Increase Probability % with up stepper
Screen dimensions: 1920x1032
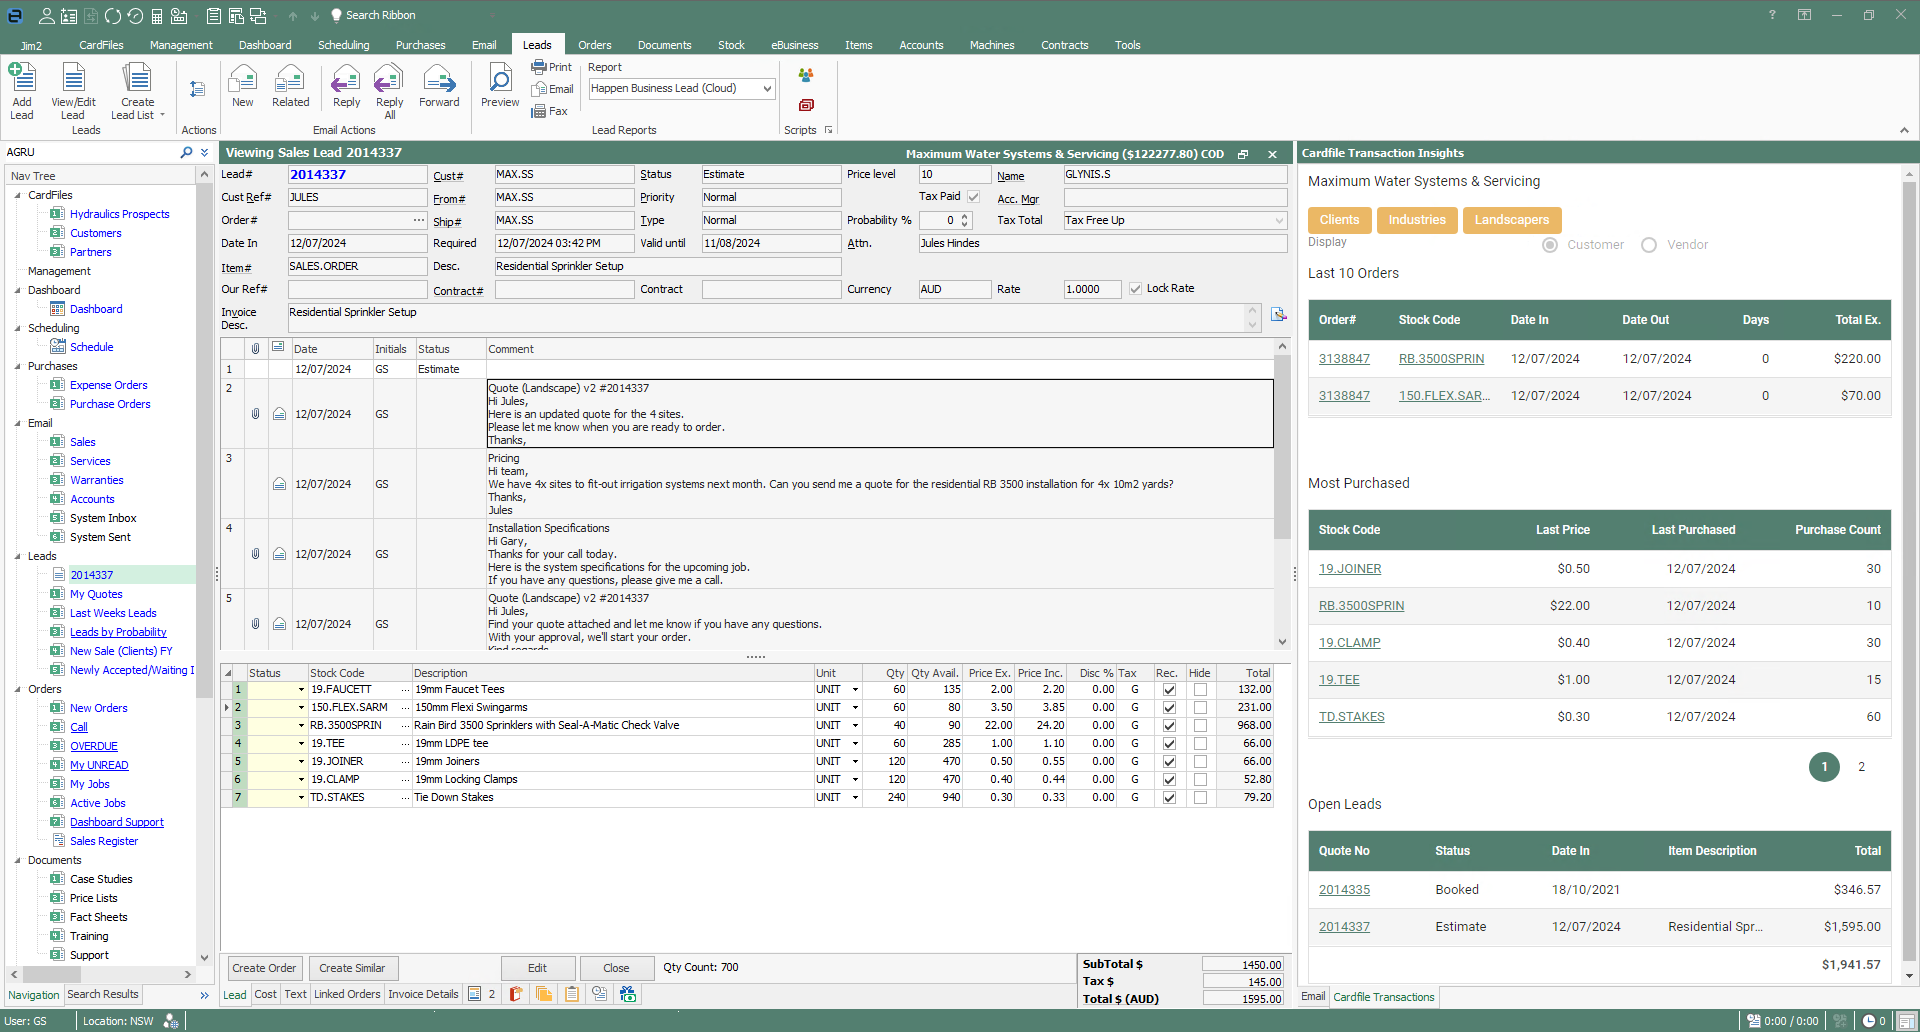pos(964,215)
